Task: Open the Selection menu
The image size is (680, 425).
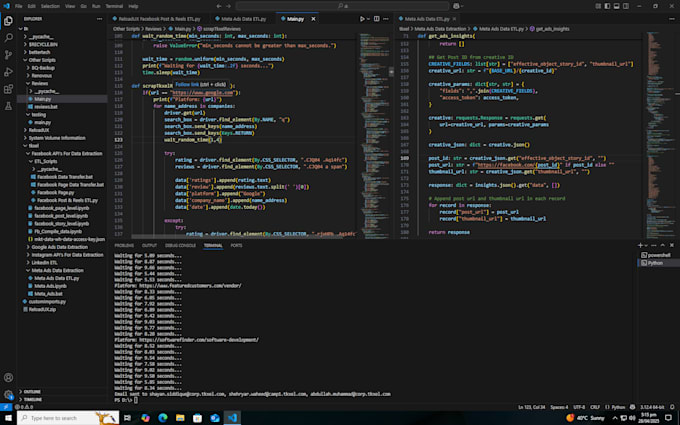Action: (50, 6)
